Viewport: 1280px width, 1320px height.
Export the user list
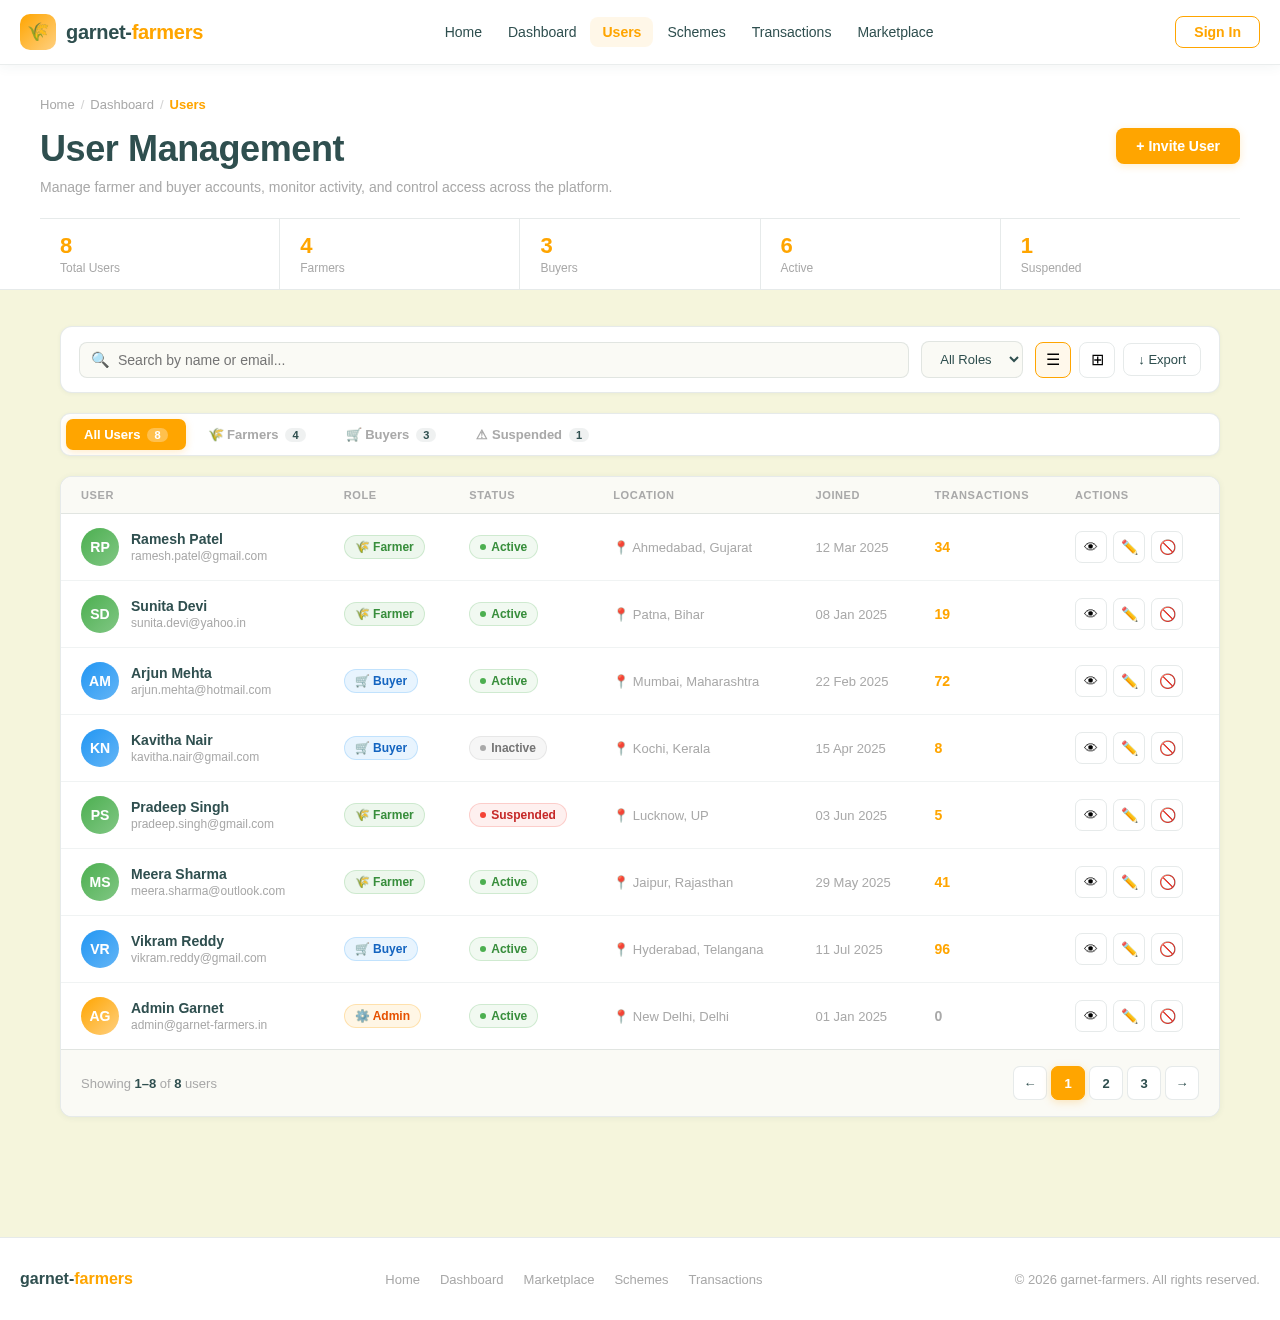1162,360
